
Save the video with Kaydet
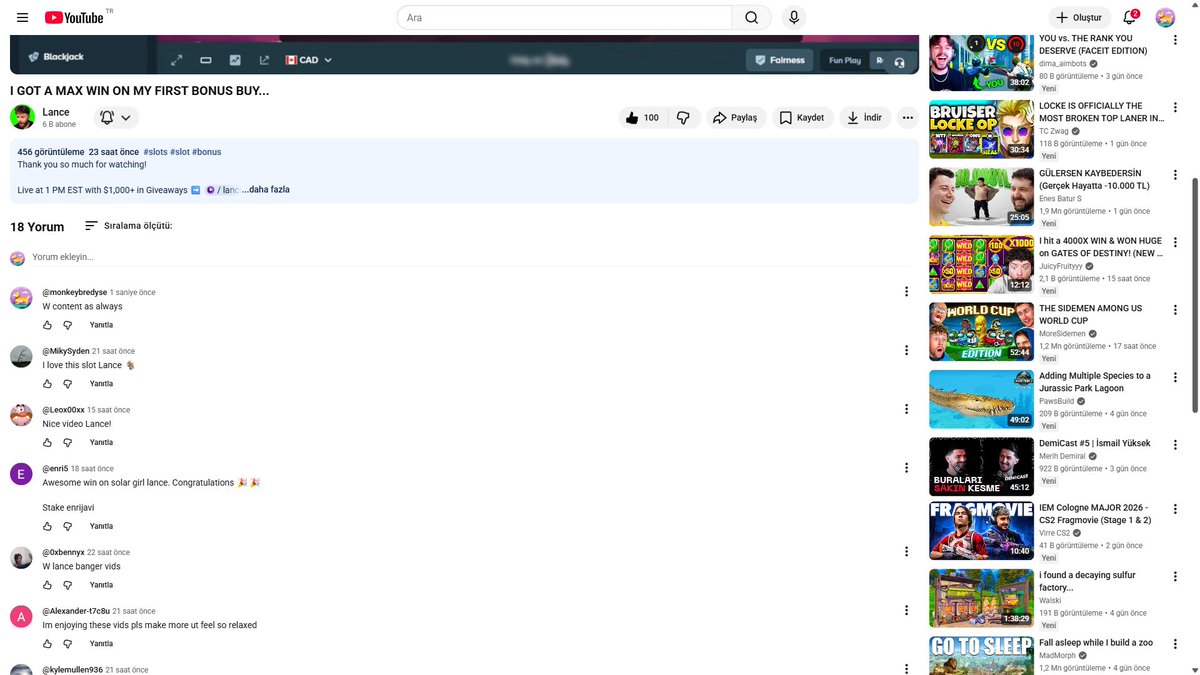click(802, 117)
